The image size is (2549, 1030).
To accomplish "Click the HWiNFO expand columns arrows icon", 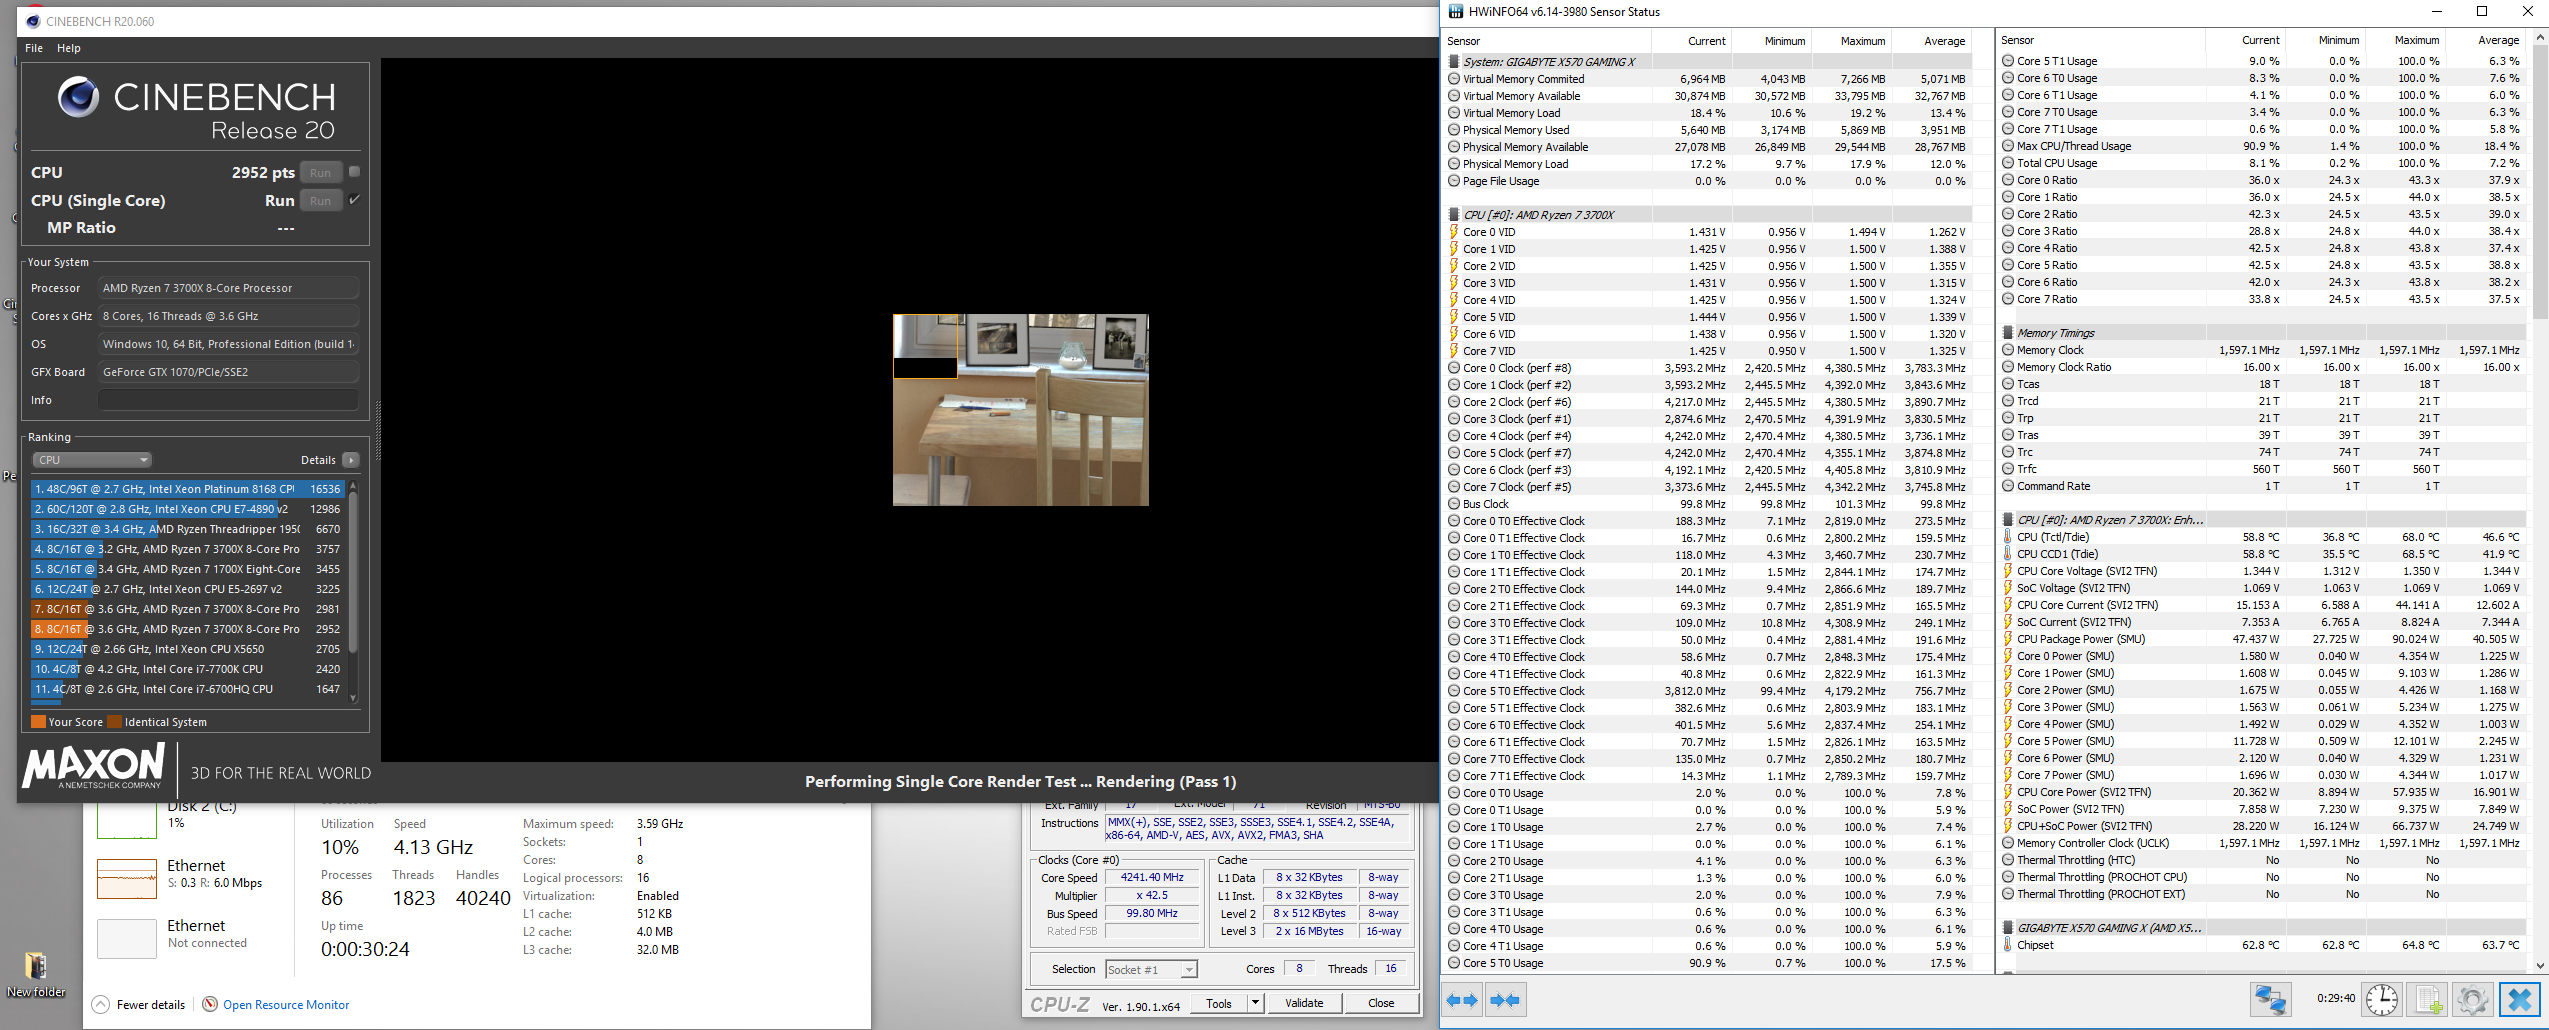I will (x=1463, y=1000).
